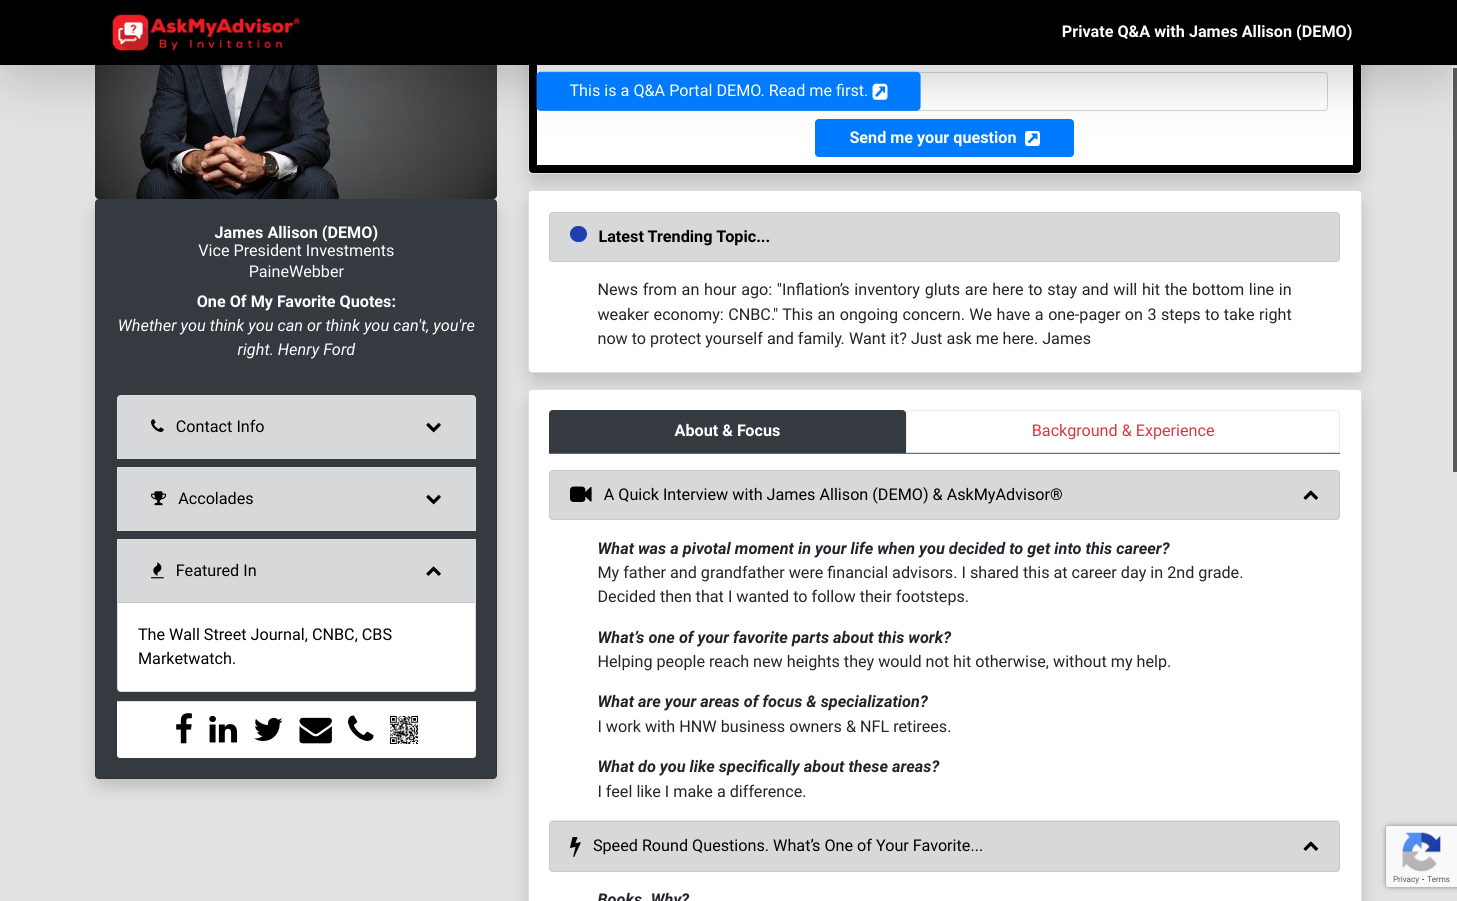Click the video camera icon beside Quick Interview
Image resolution: width=1457 pixels, height=901 pixels.
click(581, 494)
